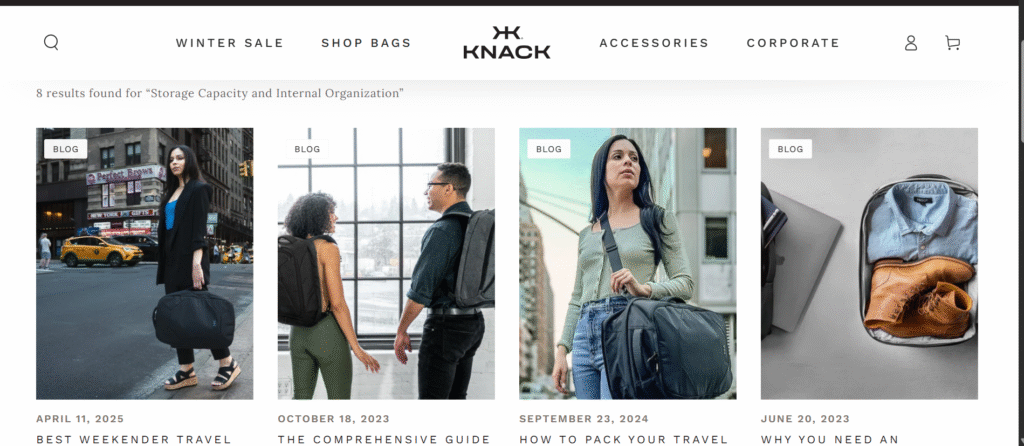
Task: Open Why You Need An article
Action: (x=830, y=439)
